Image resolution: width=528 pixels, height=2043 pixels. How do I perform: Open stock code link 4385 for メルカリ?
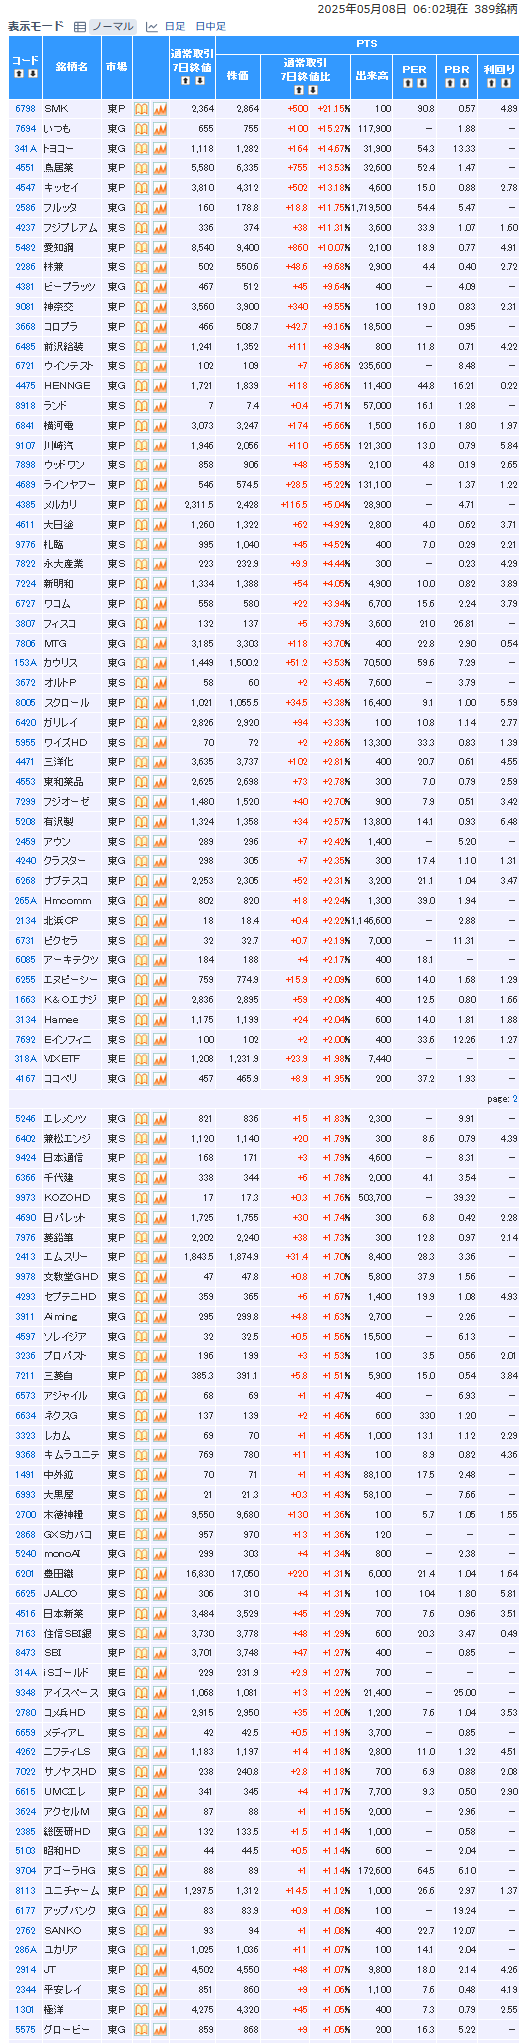click(x=26, y=505)
